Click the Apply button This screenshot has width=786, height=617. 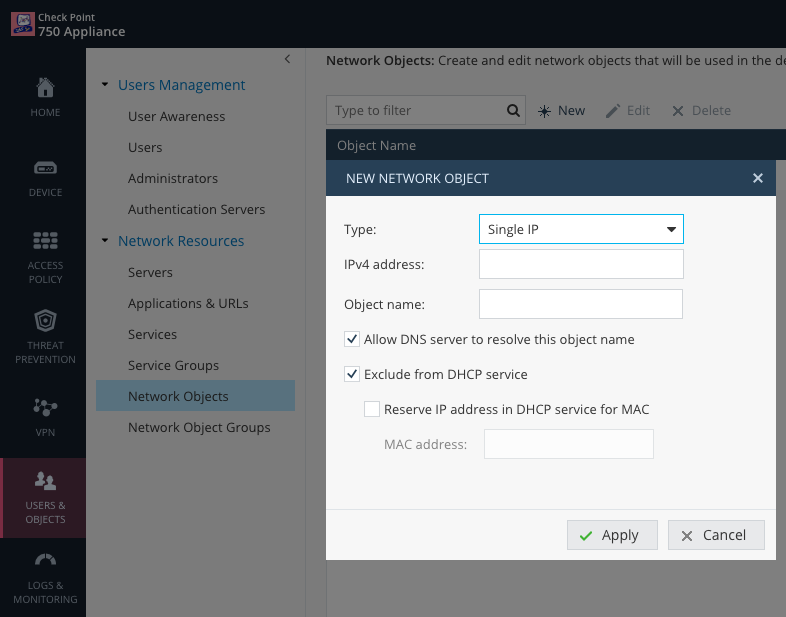[x=612, y=535]
